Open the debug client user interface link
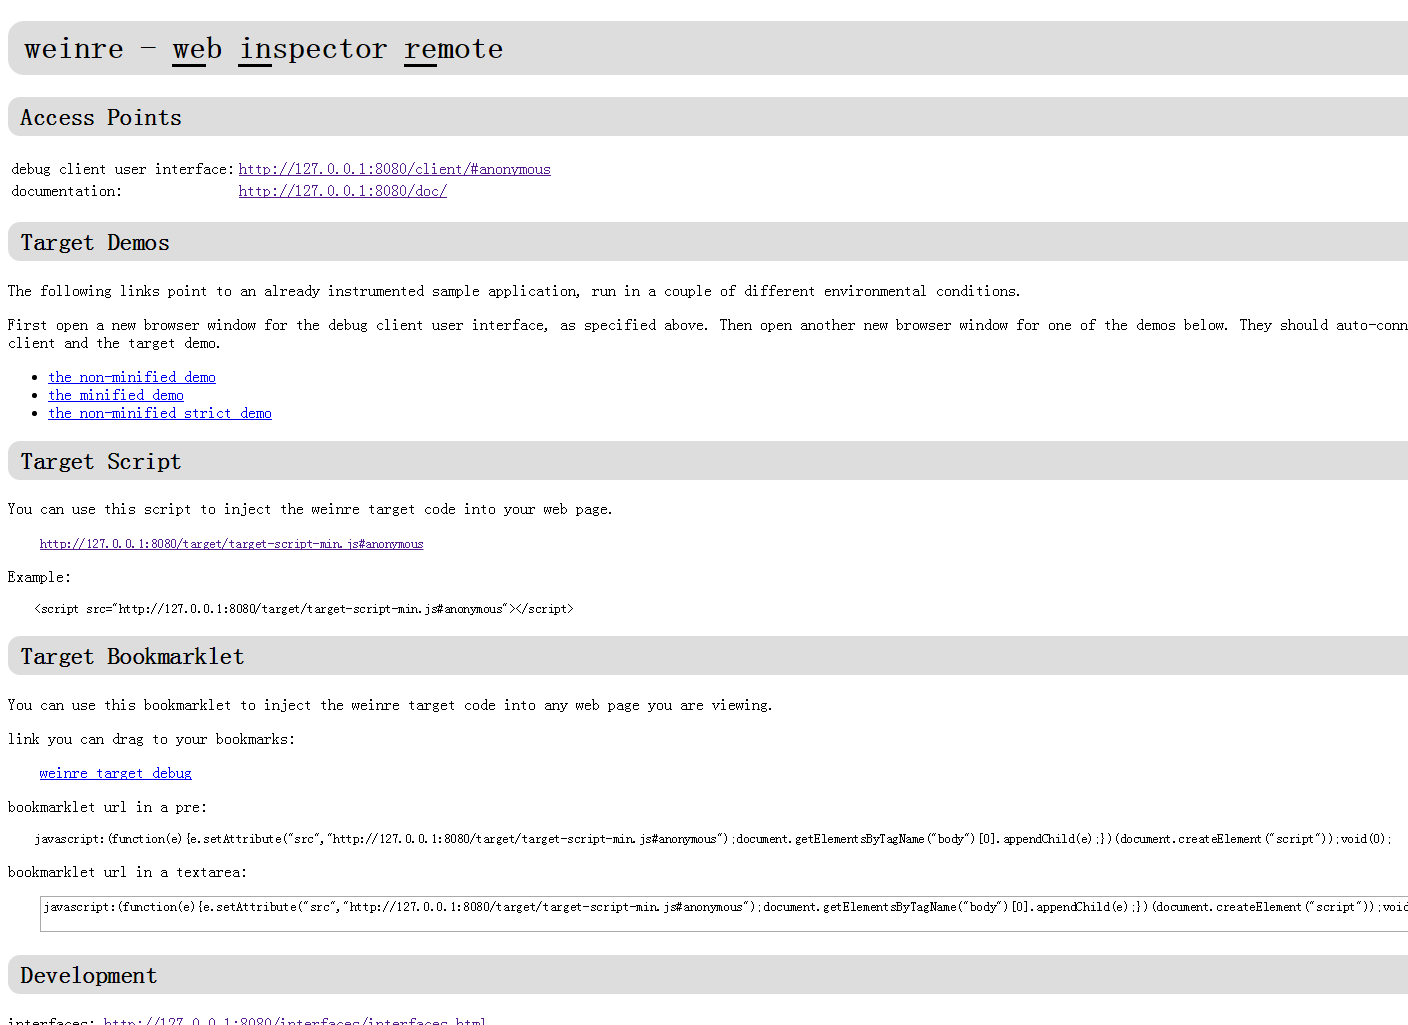The image size is (1408, 1025). click(394, 169)
